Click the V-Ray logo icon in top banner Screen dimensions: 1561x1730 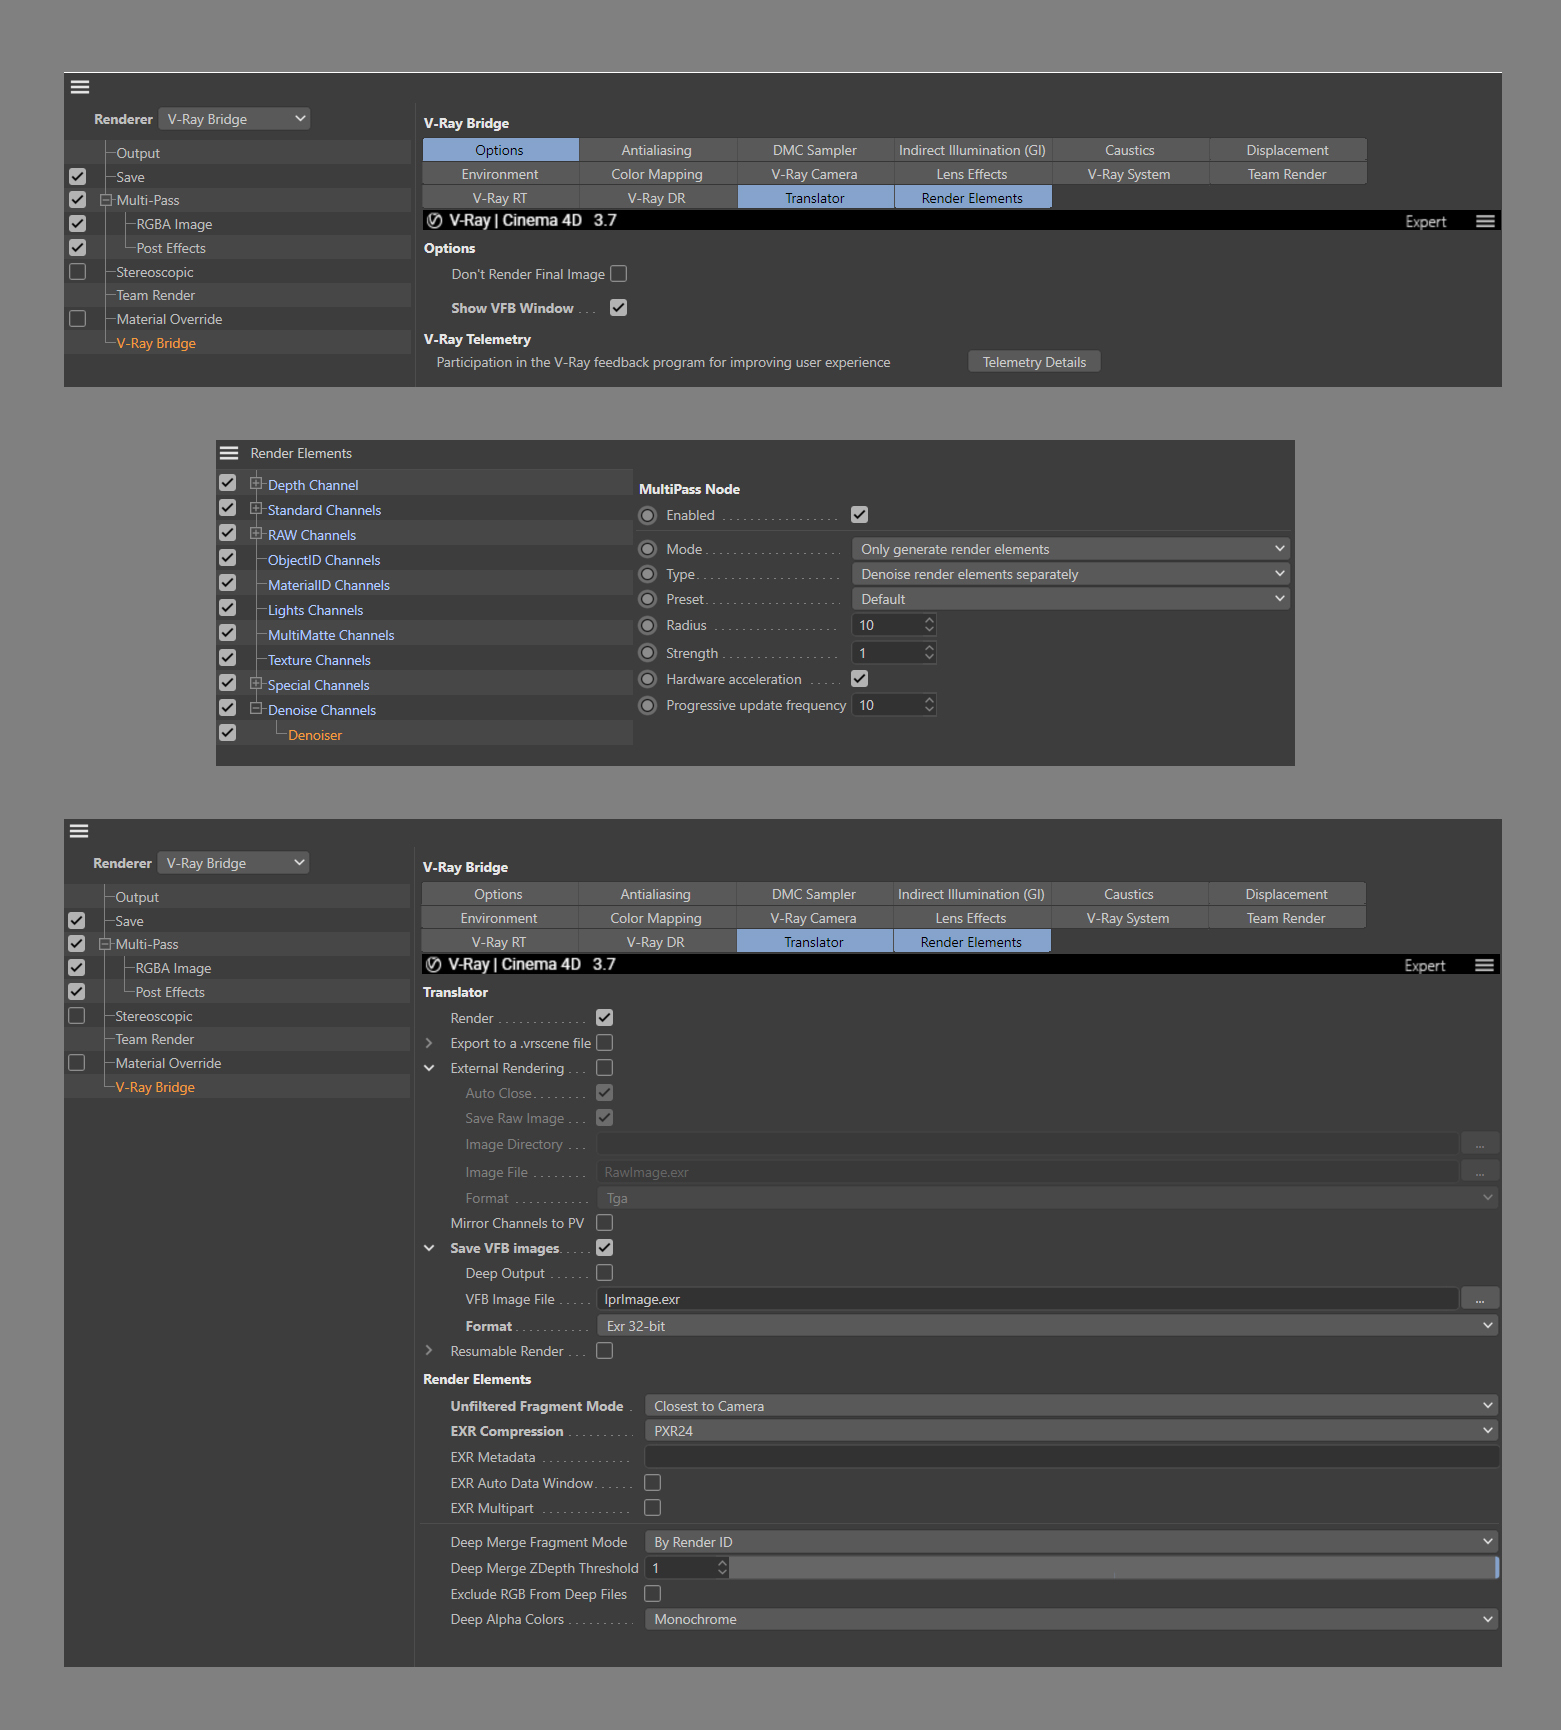tap(435, 221)
